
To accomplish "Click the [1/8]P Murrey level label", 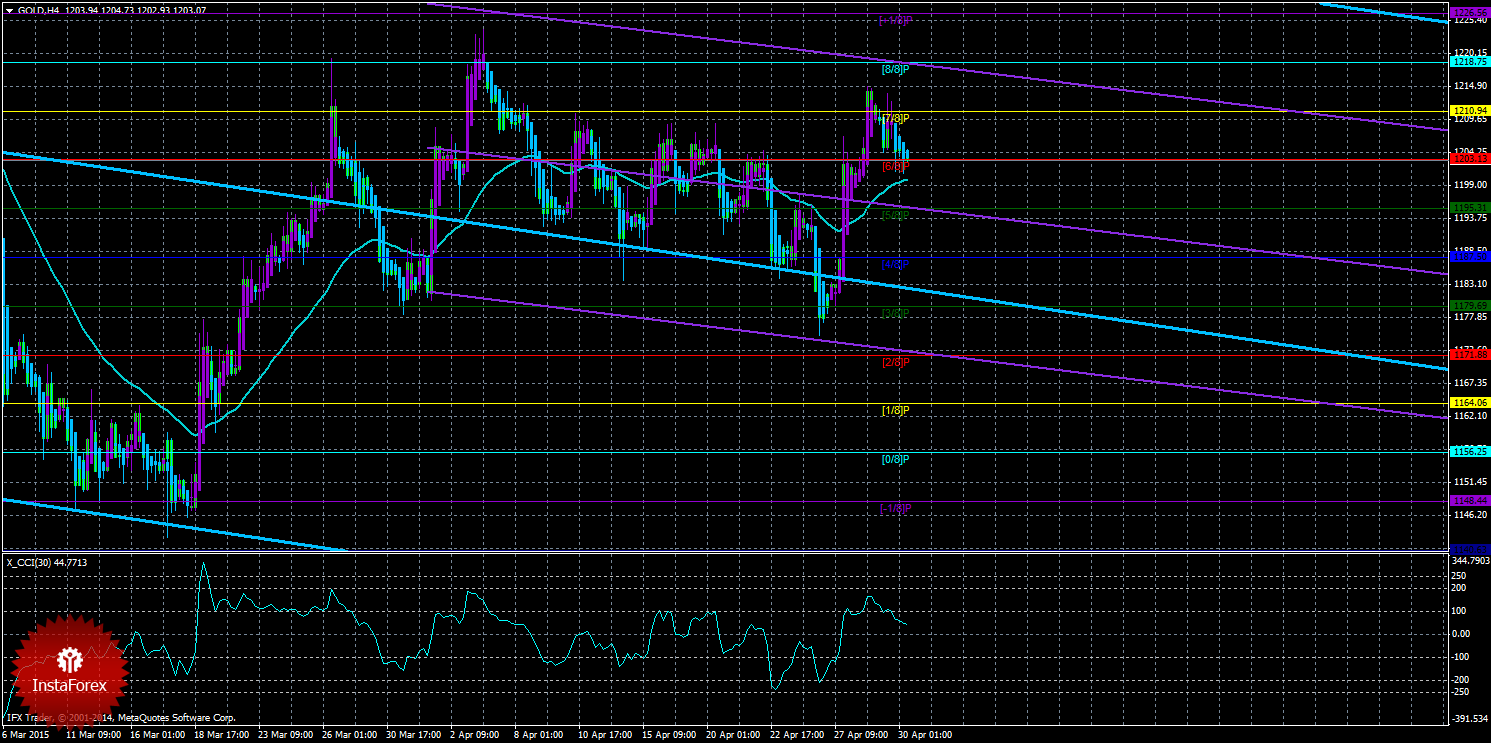I will tap(895, 411).
